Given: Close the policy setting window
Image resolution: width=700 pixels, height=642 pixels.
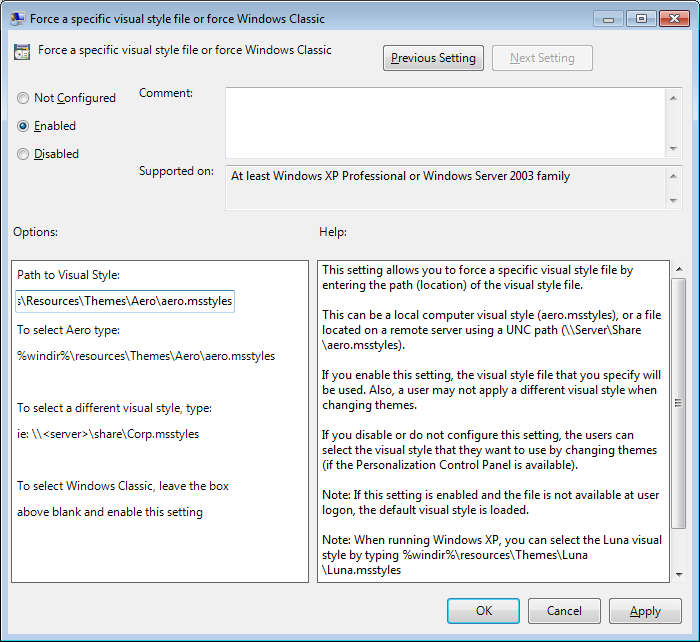Looking at the screenshot, I should click(x=672, y=18).
